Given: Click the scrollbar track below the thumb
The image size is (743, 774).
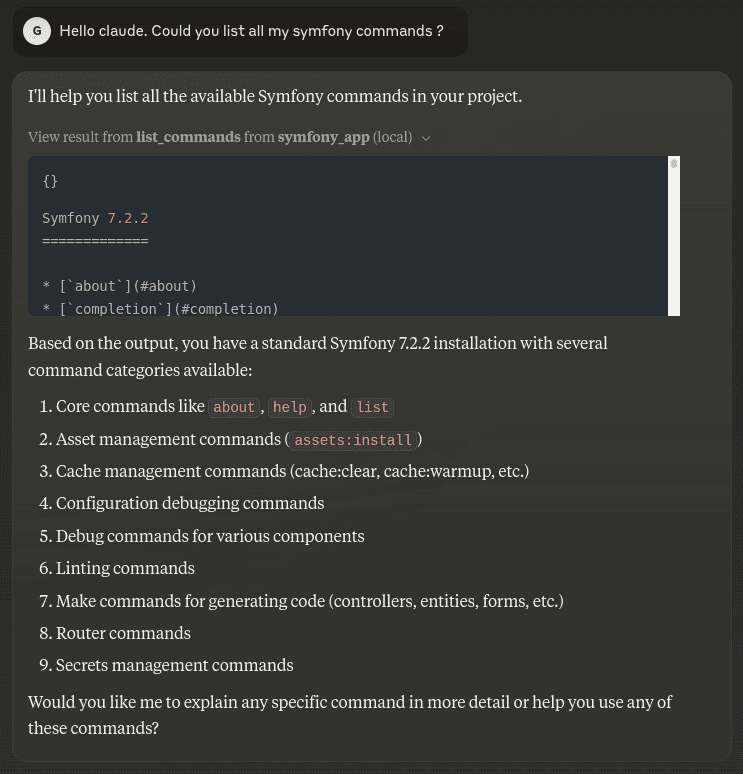Looking at the screenshot, I should coord(674,250).
